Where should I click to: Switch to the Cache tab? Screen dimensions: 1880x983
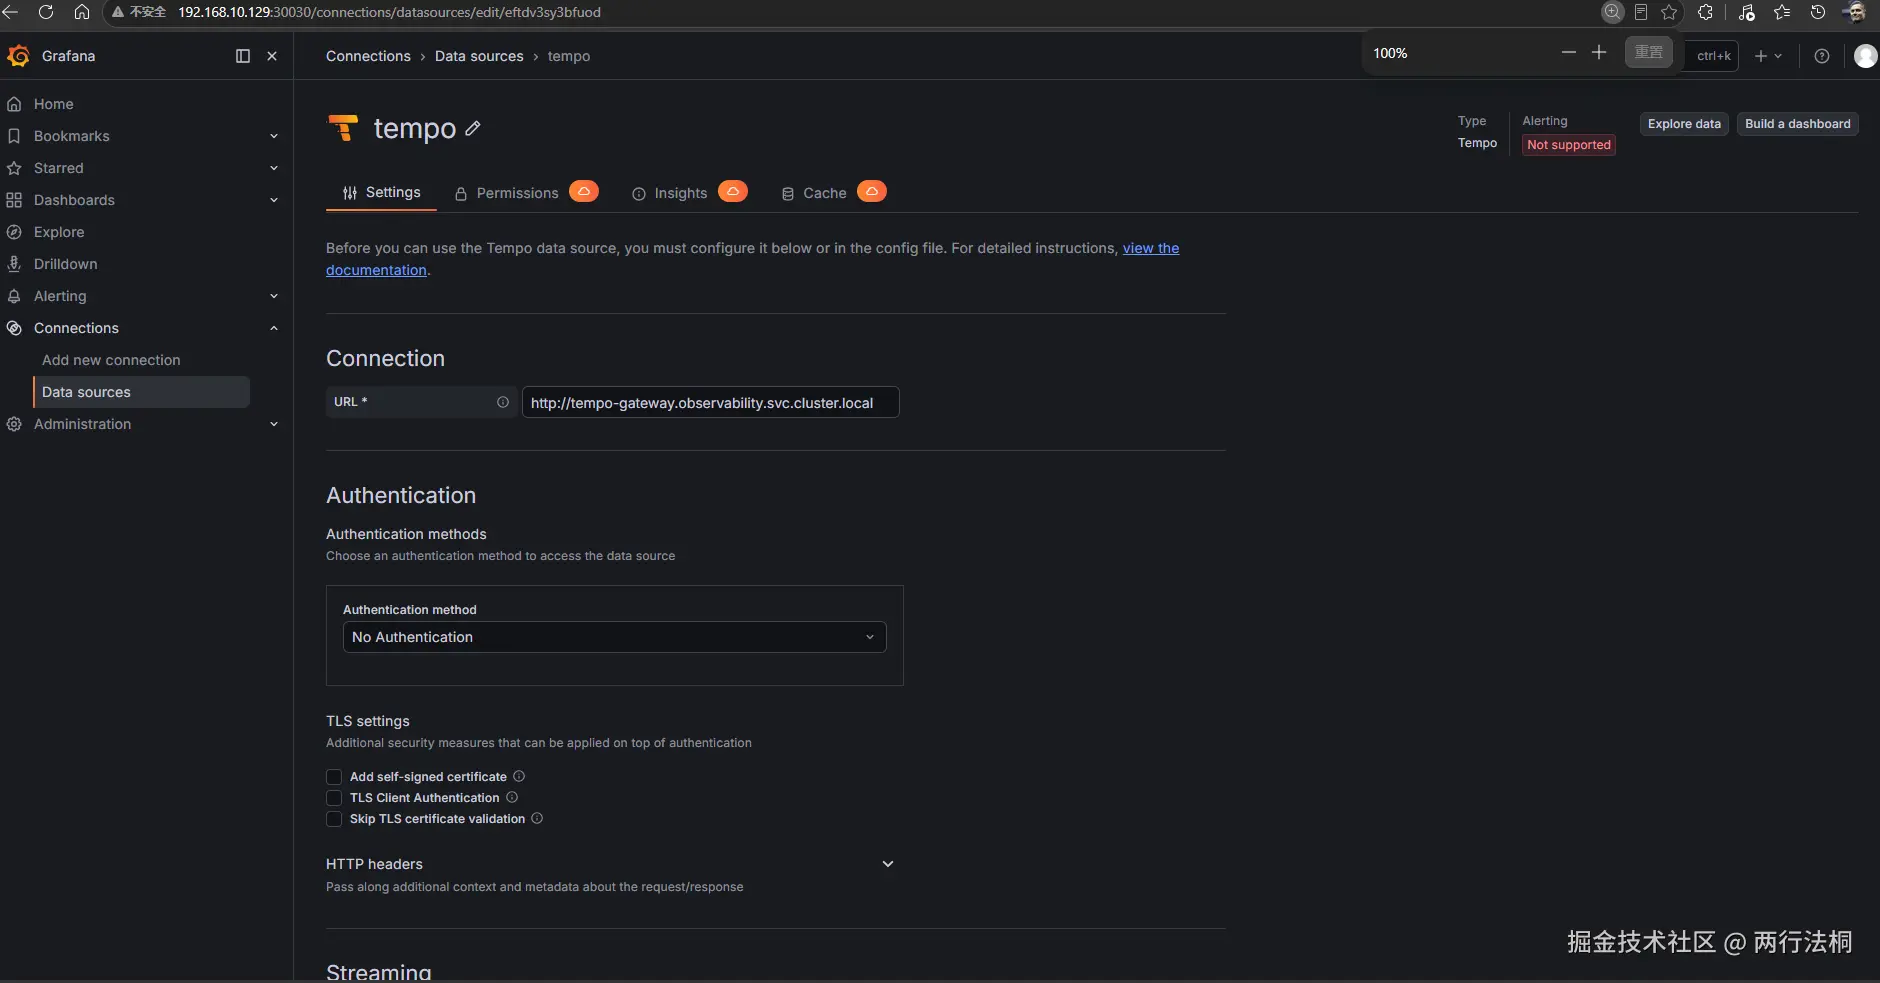click(x=814, y=193)
